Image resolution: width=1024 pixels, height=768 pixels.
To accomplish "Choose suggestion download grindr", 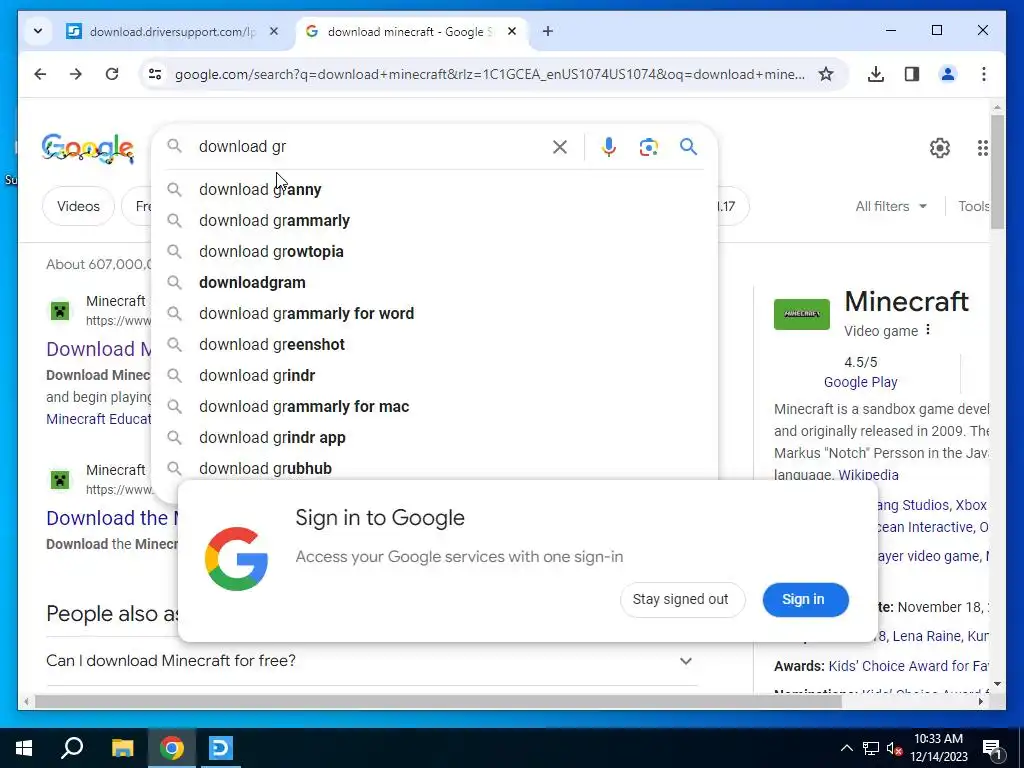I will pyautogui.click(x=434, y=376).
